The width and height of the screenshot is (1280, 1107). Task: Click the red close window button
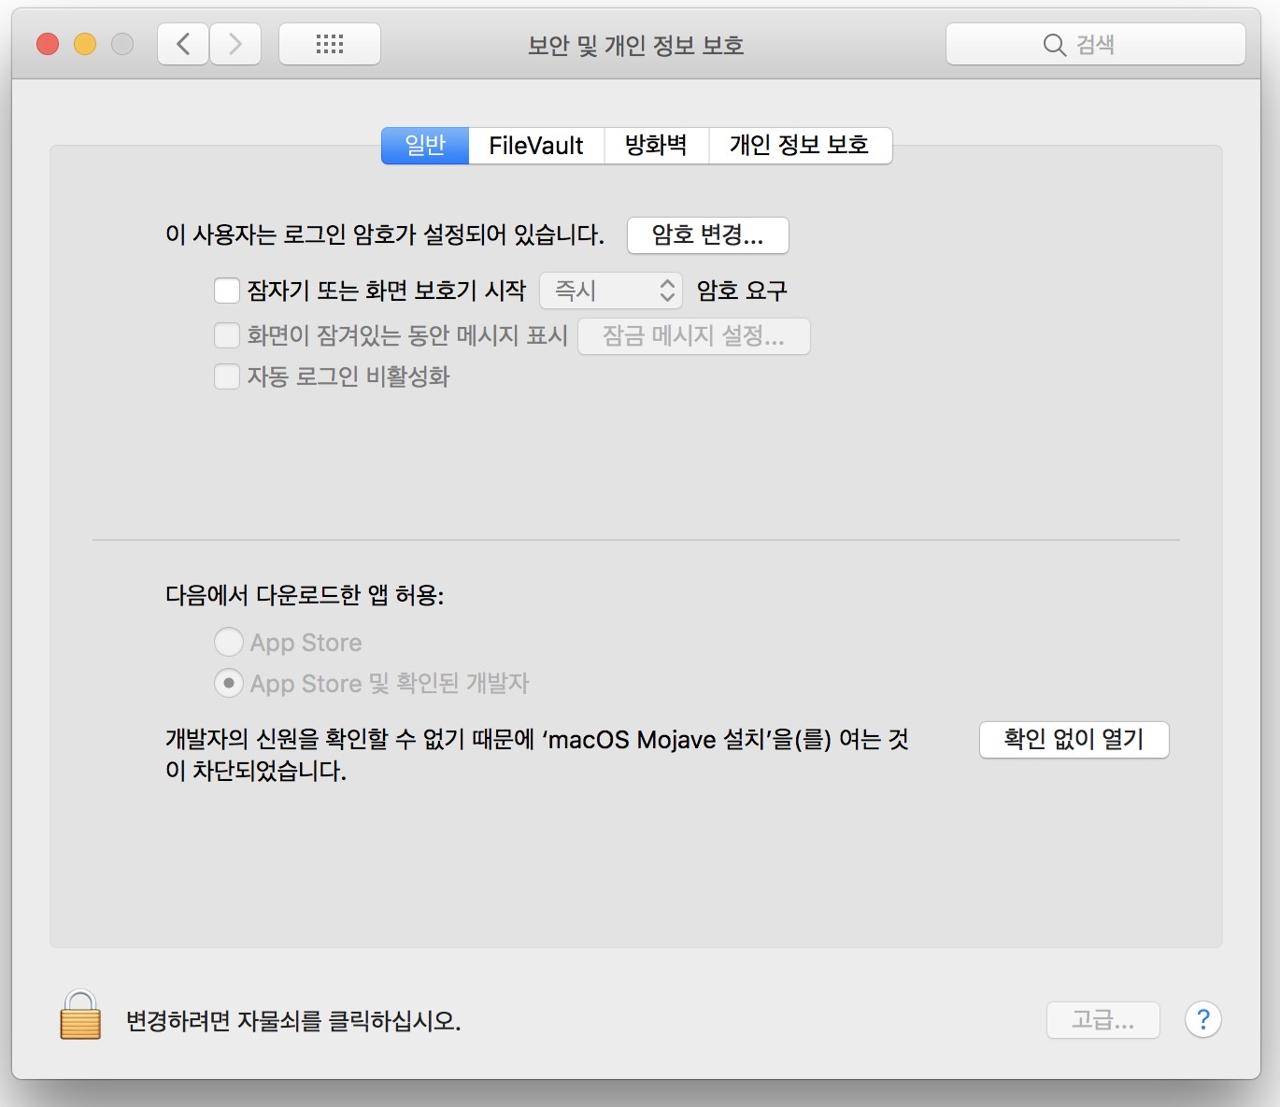[x=47, y=44]
